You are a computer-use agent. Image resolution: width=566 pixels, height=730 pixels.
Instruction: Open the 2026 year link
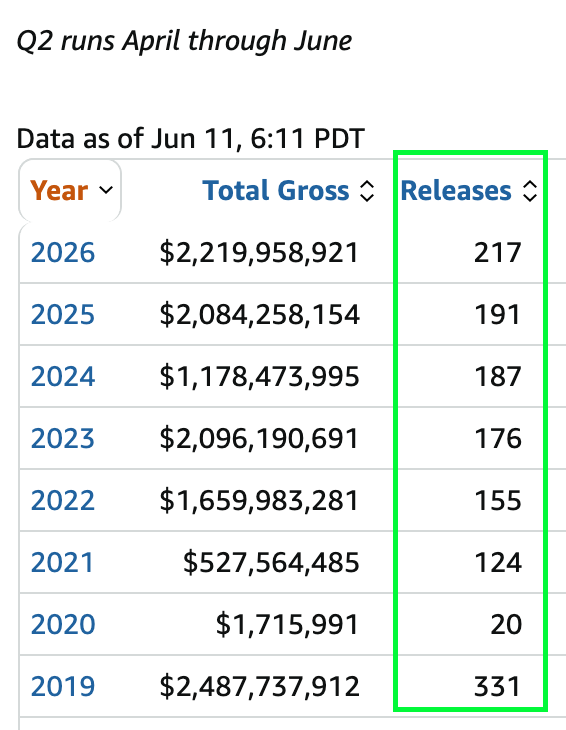(x=63, y=253)
